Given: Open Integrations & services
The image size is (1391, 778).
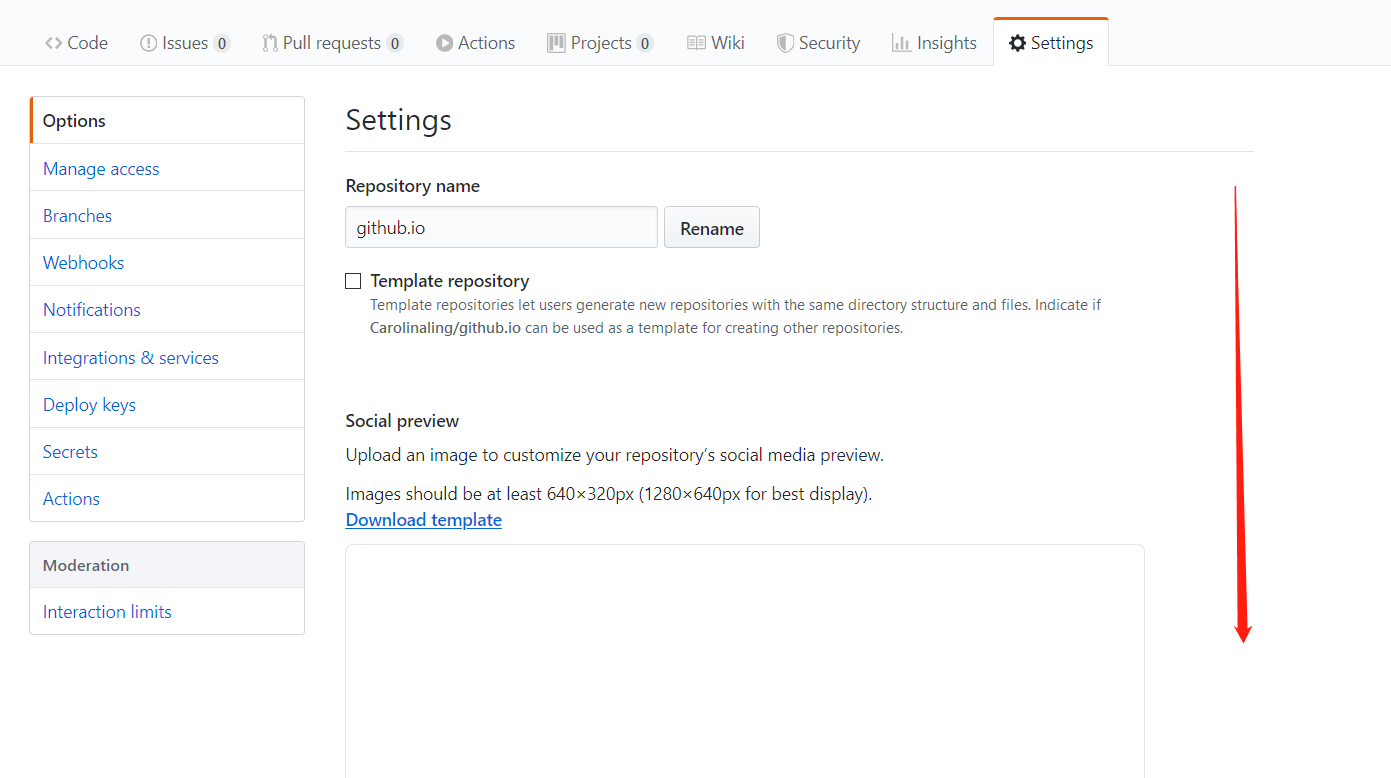Looking at the screenshot, I should coord(167,357).
